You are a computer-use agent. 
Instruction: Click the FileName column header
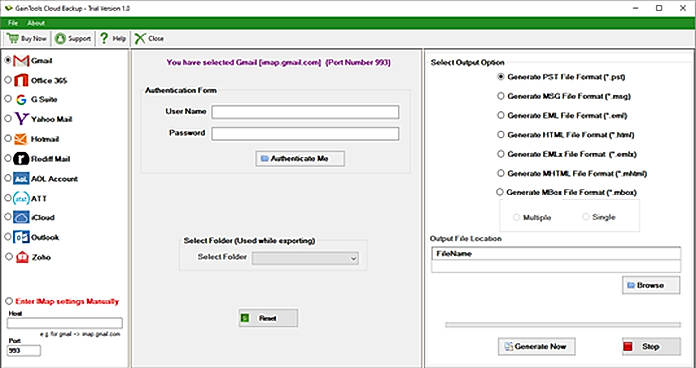click(x=556, y=254)
